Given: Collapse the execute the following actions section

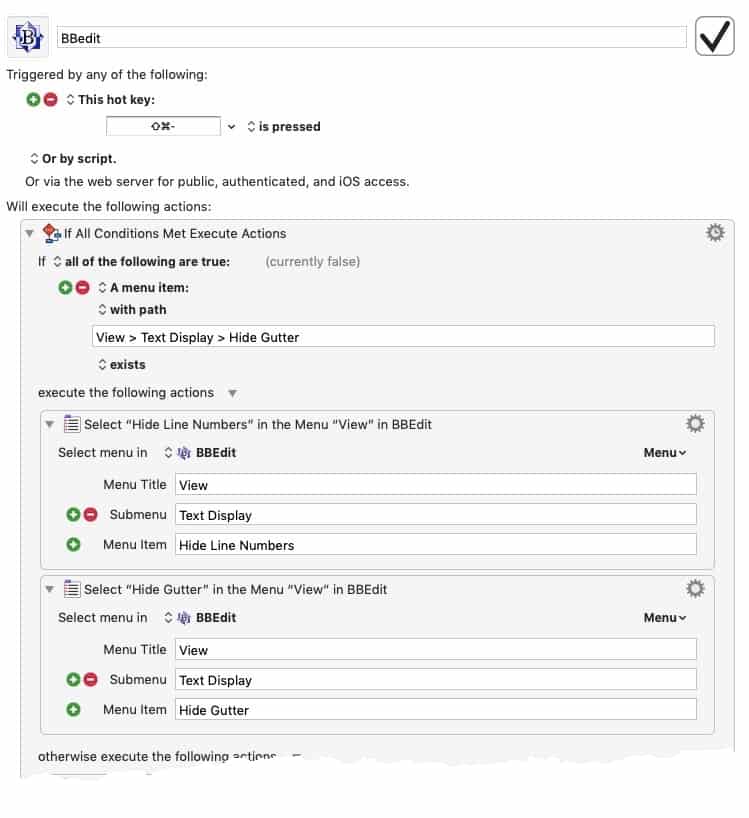Looking at the screenshot, I should point(233,393).
